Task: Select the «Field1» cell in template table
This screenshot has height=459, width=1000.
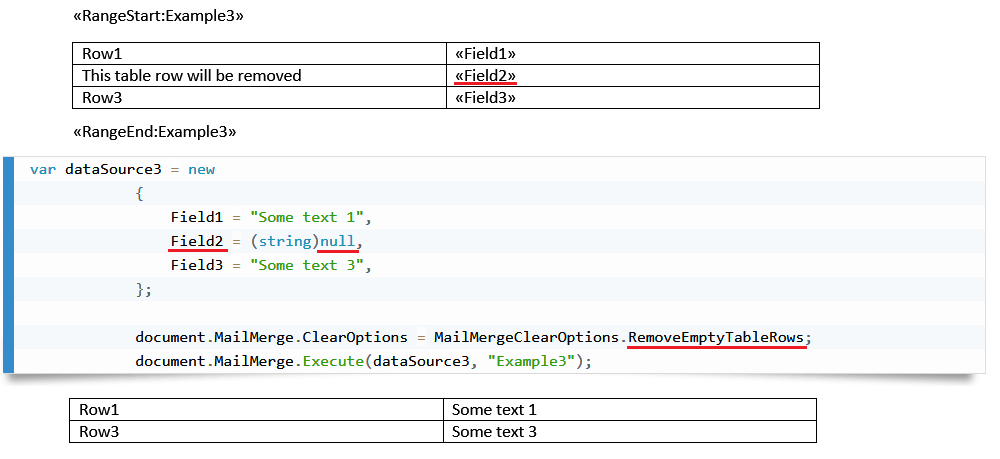Action: tap(485, 54)
